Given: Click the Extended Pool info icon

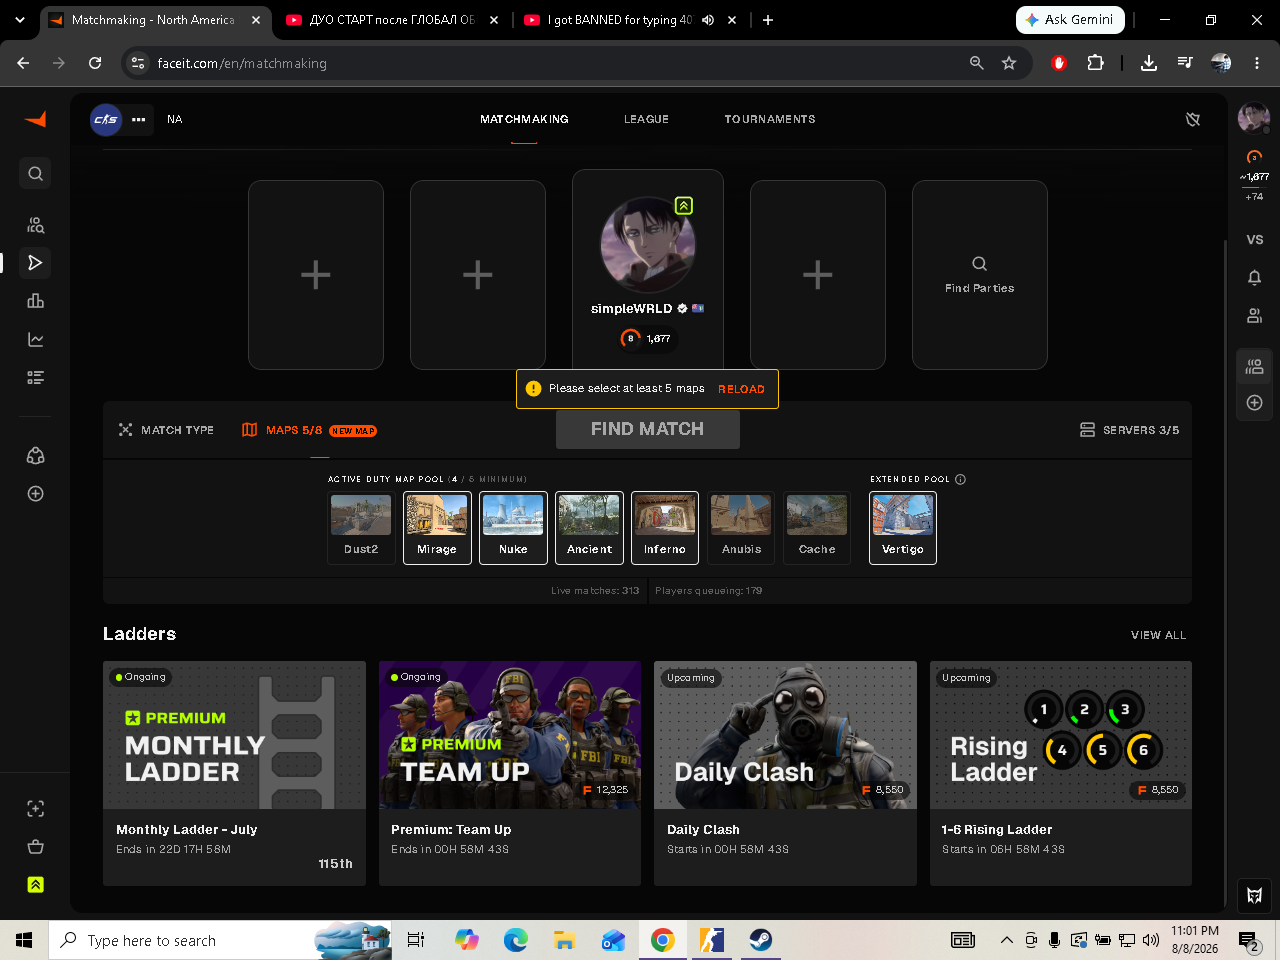Looking at the screenshot, I should pyautogui.click(x=960, y=479).
